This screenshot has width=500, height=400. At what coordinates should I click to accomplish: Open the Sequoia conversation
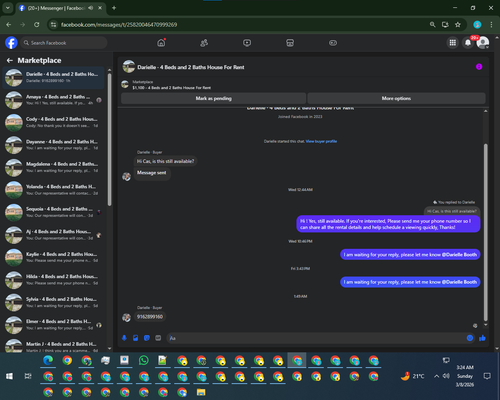click(x=53, y=212)
